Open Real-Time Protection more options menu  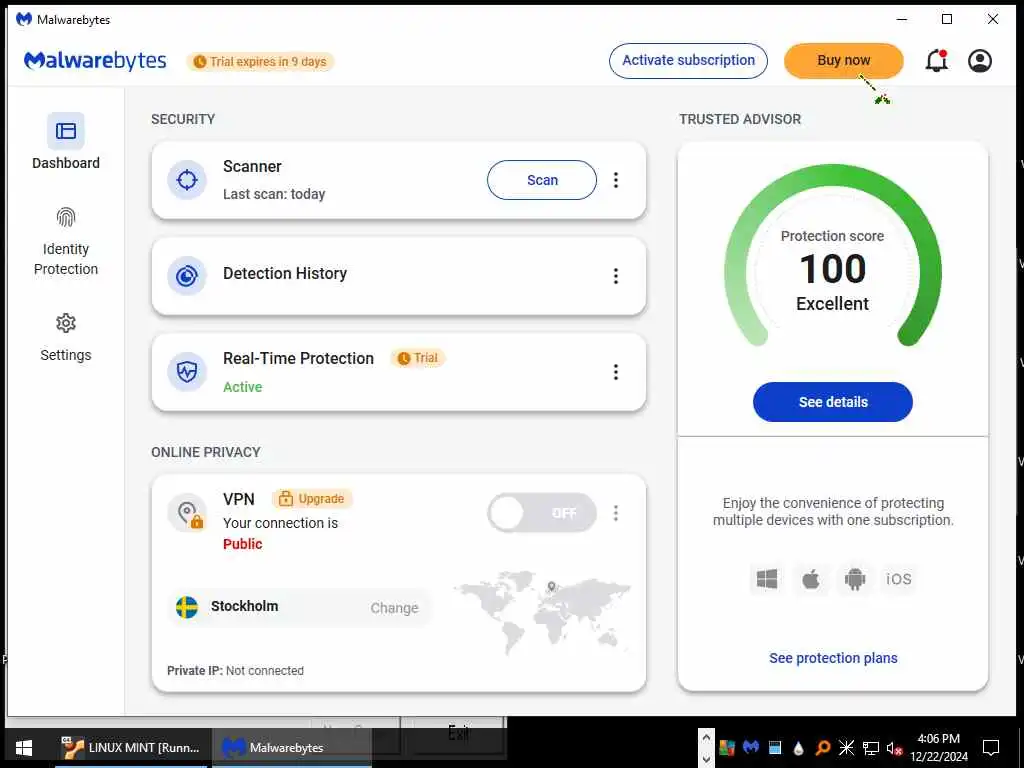(x=616, y=372)
